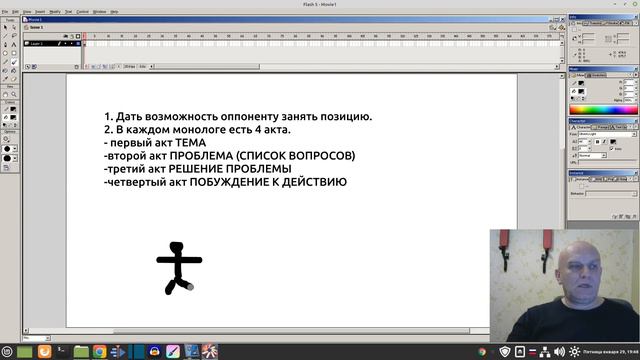This screenshot has width=640, height=360.
Task: Select the Text tool
Action: (x=14, y=44)
